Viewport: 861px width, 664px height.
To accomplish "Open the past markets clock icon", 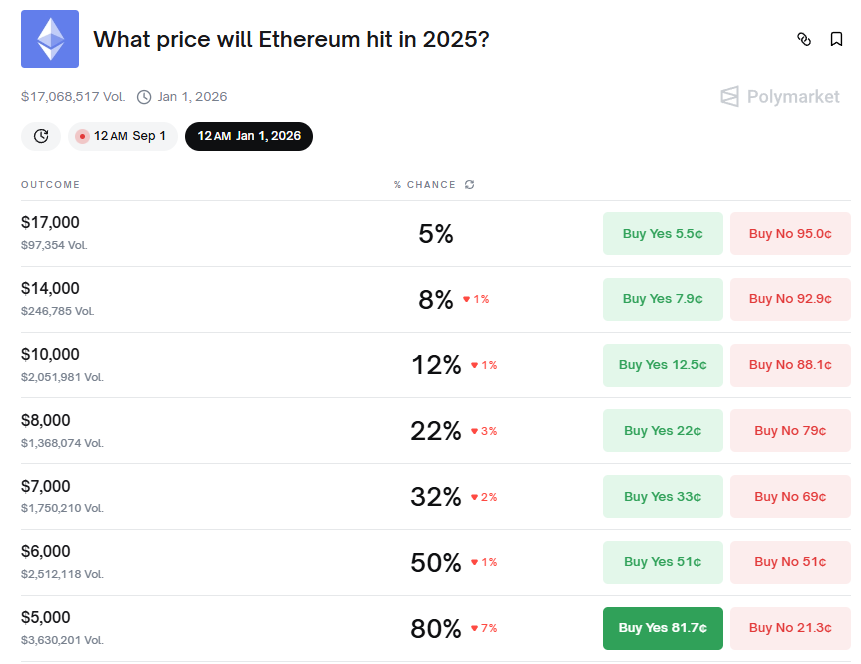I will tap(41, 136).
